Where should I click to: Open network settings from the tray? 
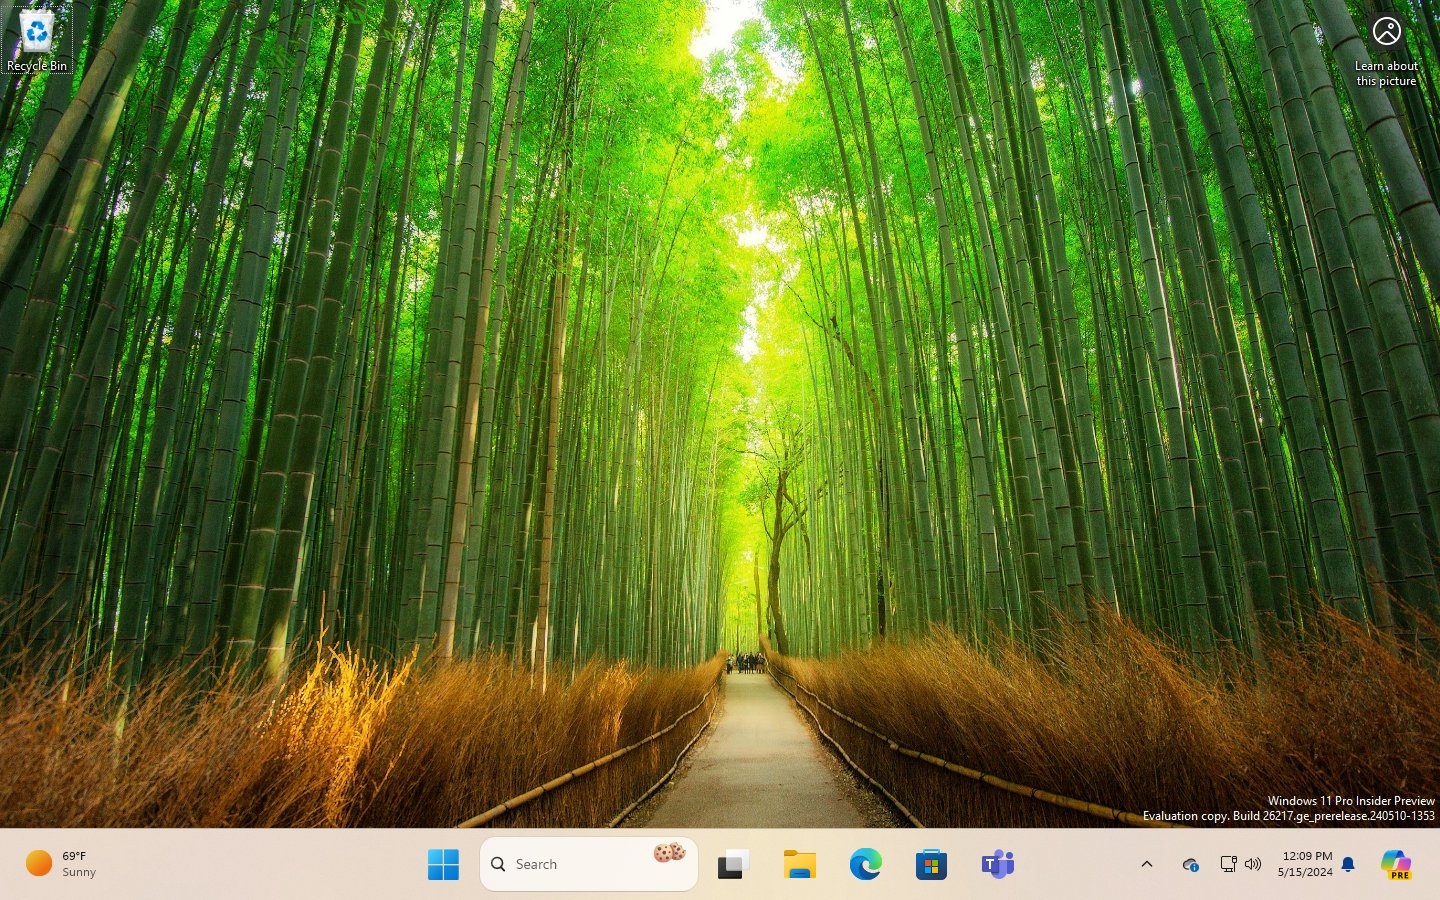(x=1228, y=864)
